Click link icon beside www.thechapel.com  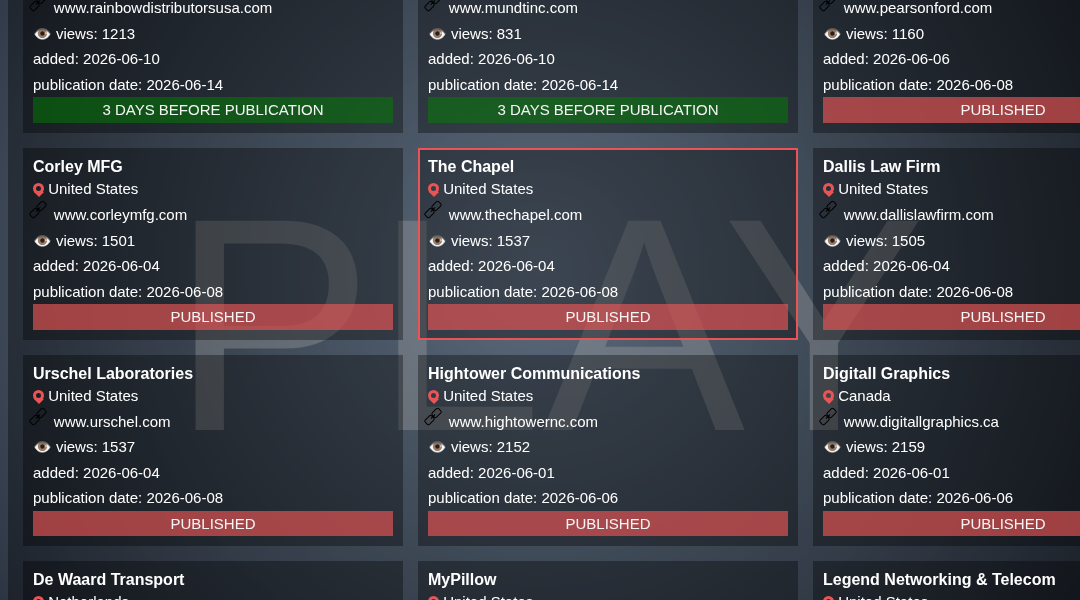click(433, 209)
